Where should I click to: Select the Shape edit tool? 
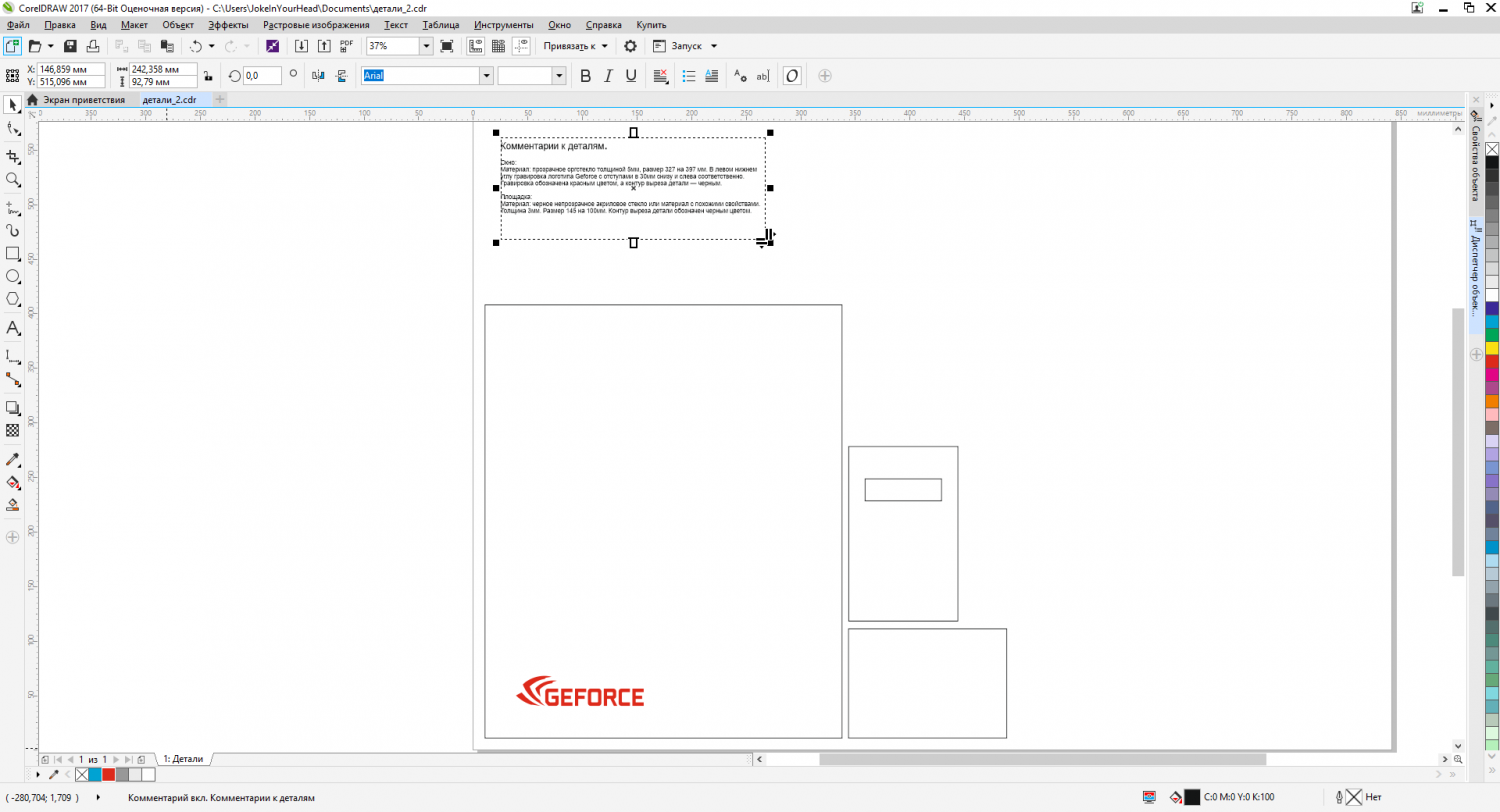tap(13, 129)
